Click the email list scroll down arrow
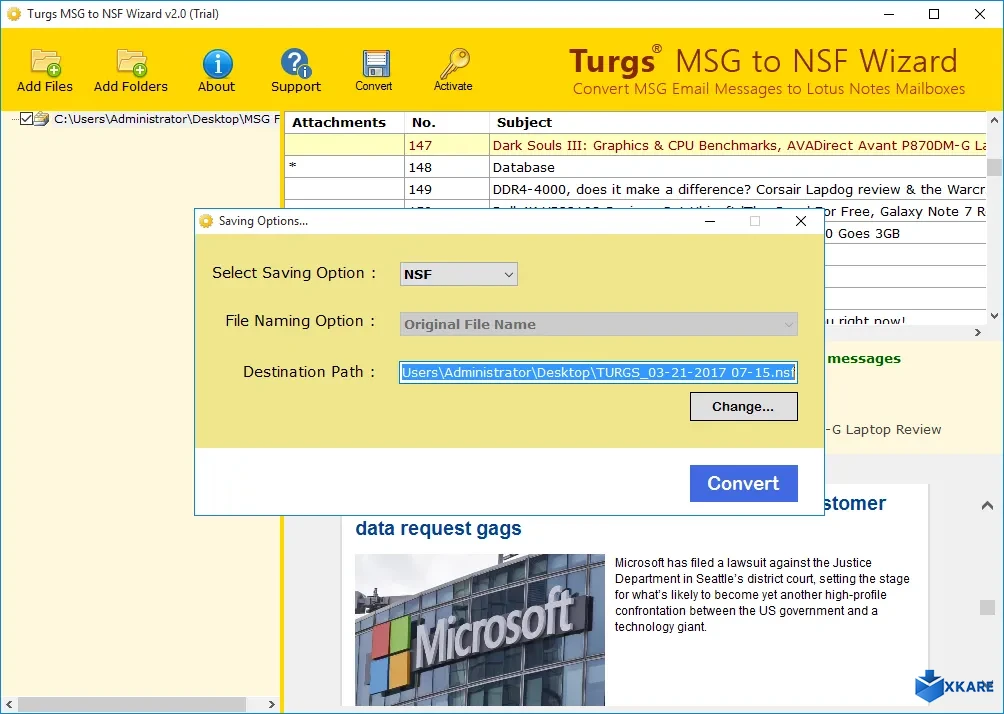This screenshot has width=1004, height=714. [x=994, y=316]
